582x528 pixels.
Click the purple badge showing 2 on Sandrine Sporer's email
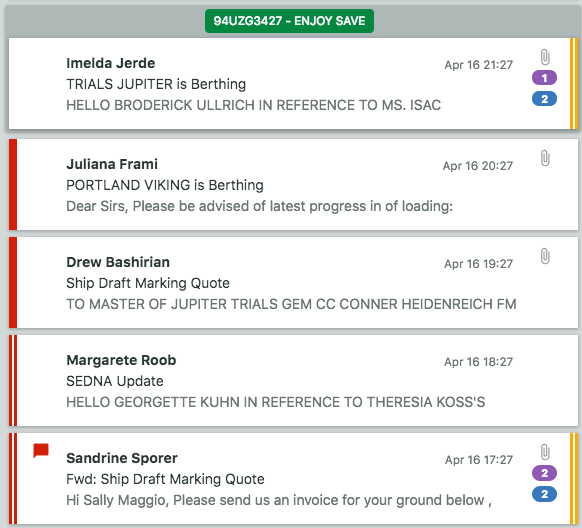[545, 473]
